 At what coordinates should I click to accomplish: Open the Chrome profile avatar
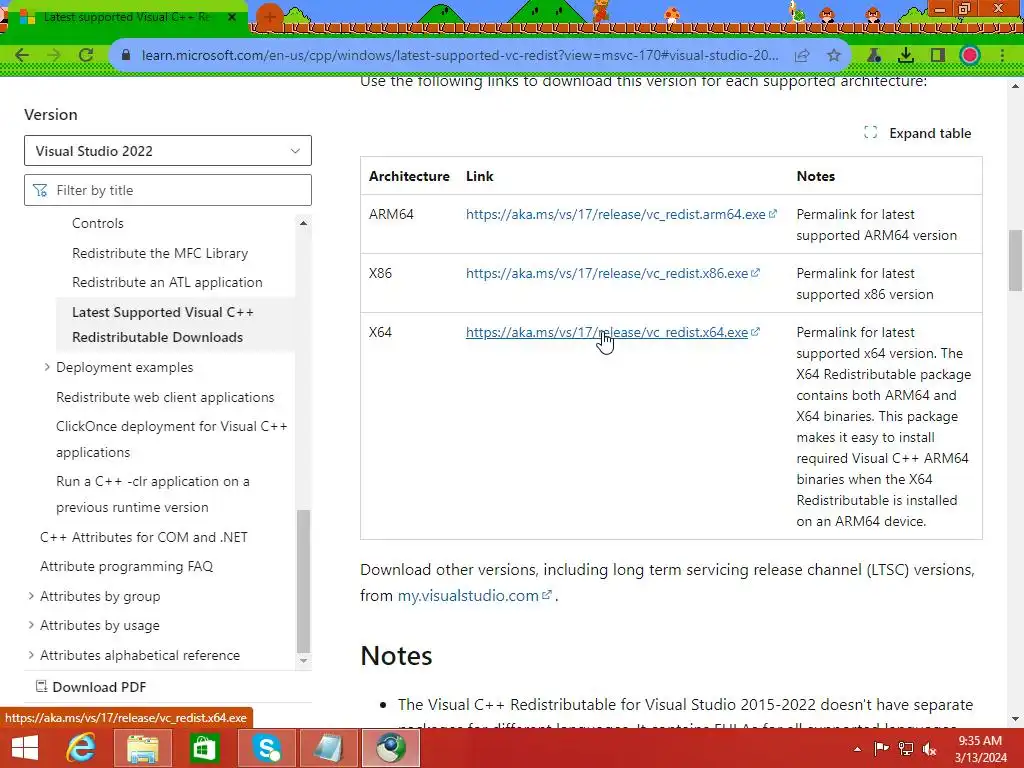coord(970,56)
